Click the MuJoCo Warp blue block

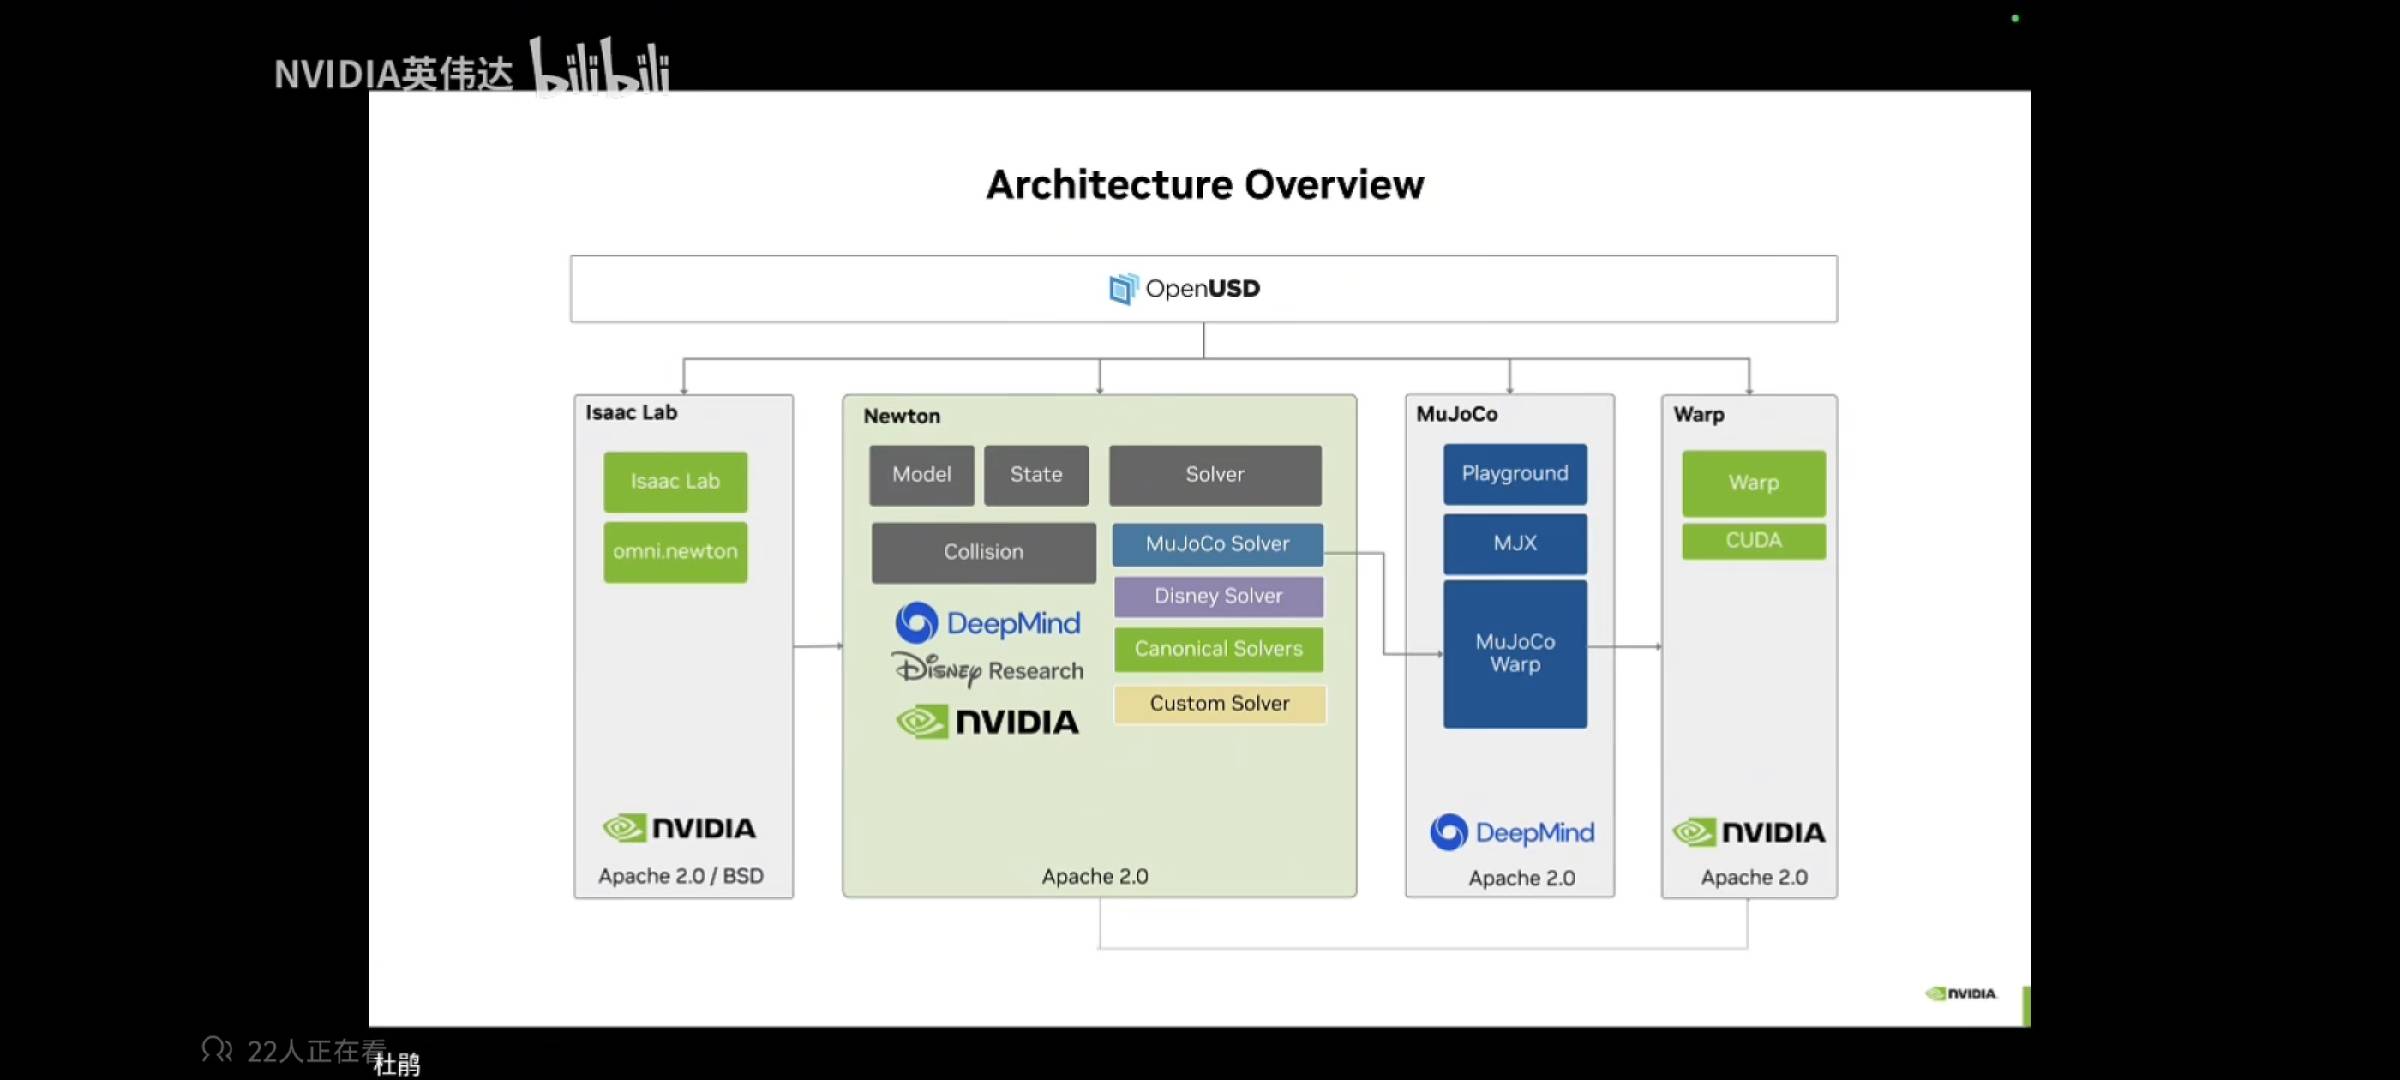[x=1514, y=653]
